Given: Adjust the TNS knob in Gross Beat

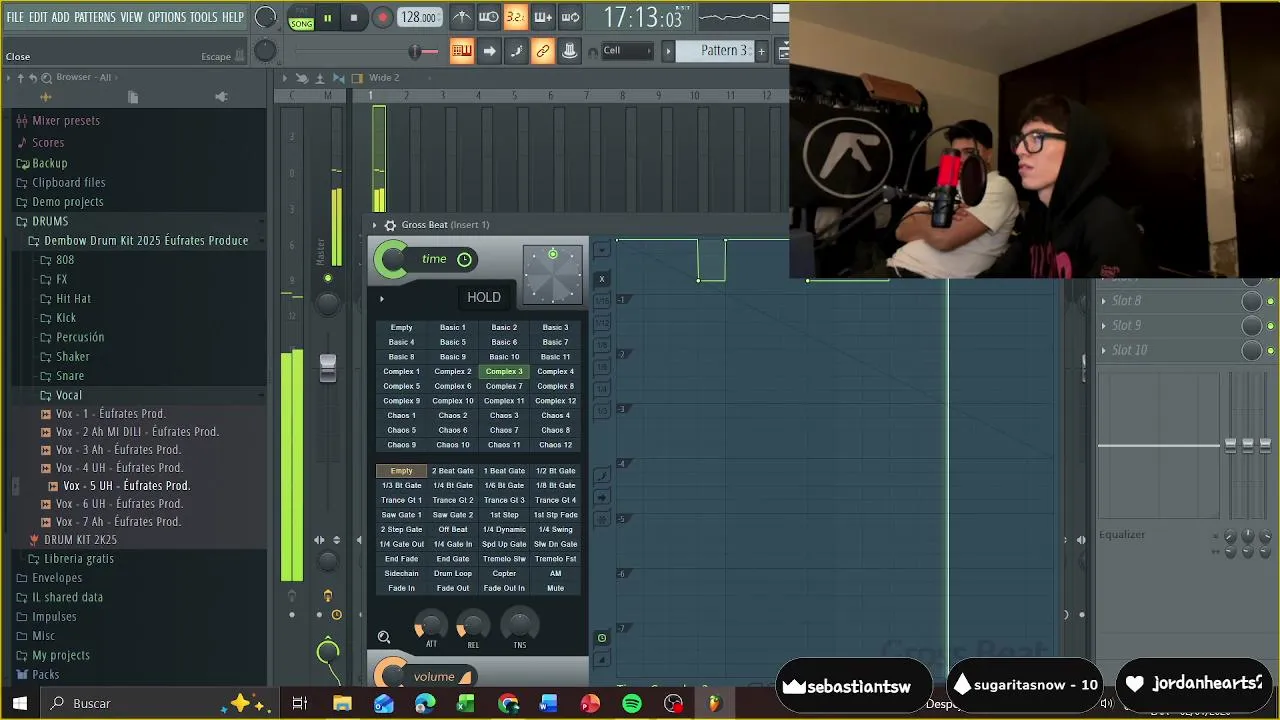Looking at the screenshot, I should 519,626.
